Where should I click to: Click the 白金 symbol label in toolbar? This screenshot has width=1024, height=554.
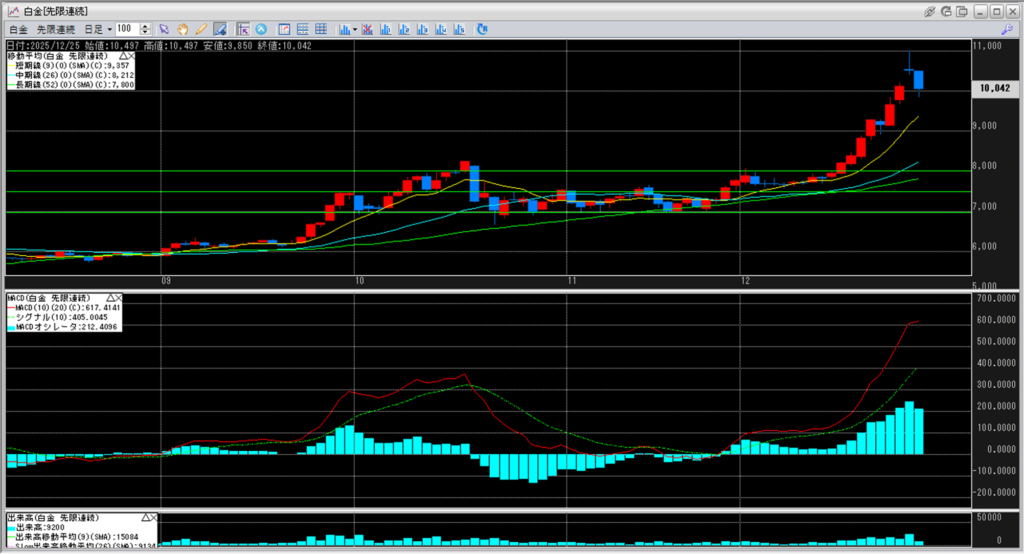click(18, 29)
